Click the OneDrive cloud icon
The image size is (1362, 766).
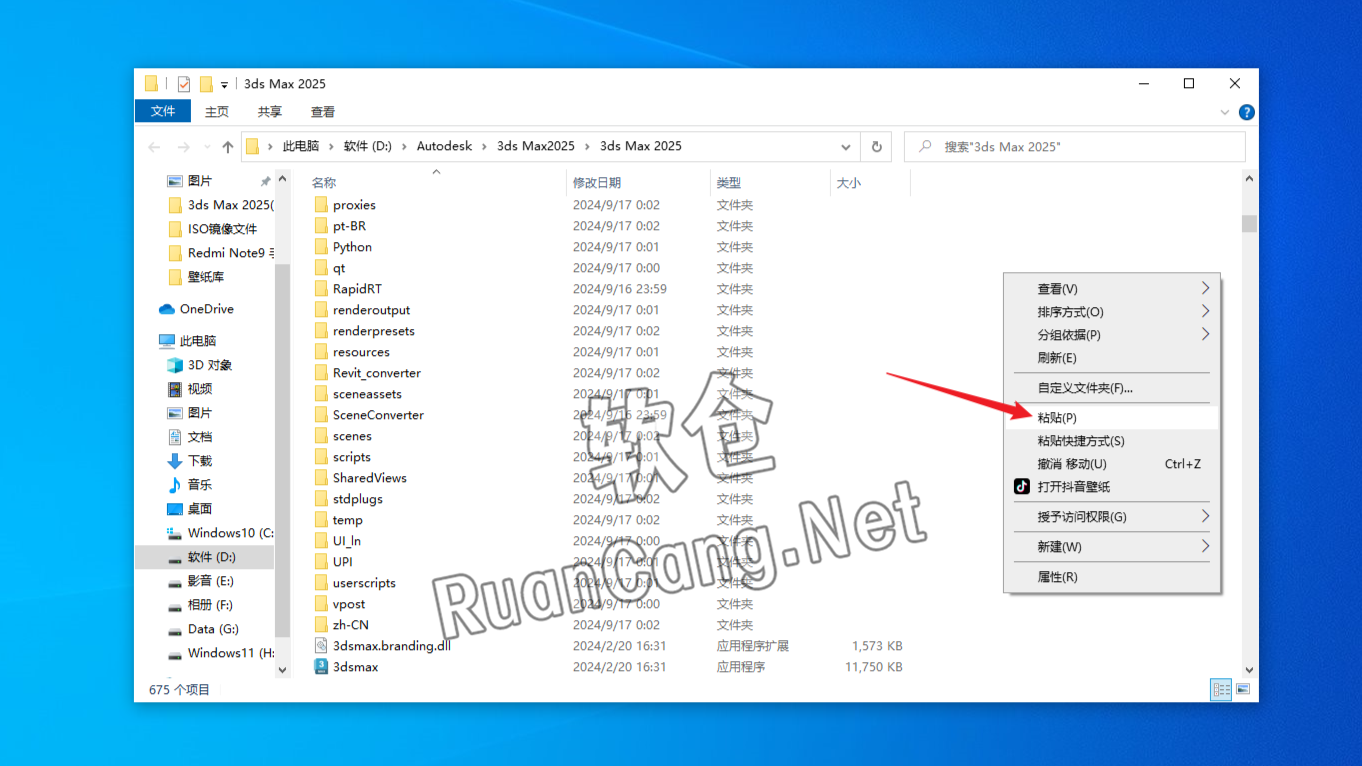pos(167,309)
